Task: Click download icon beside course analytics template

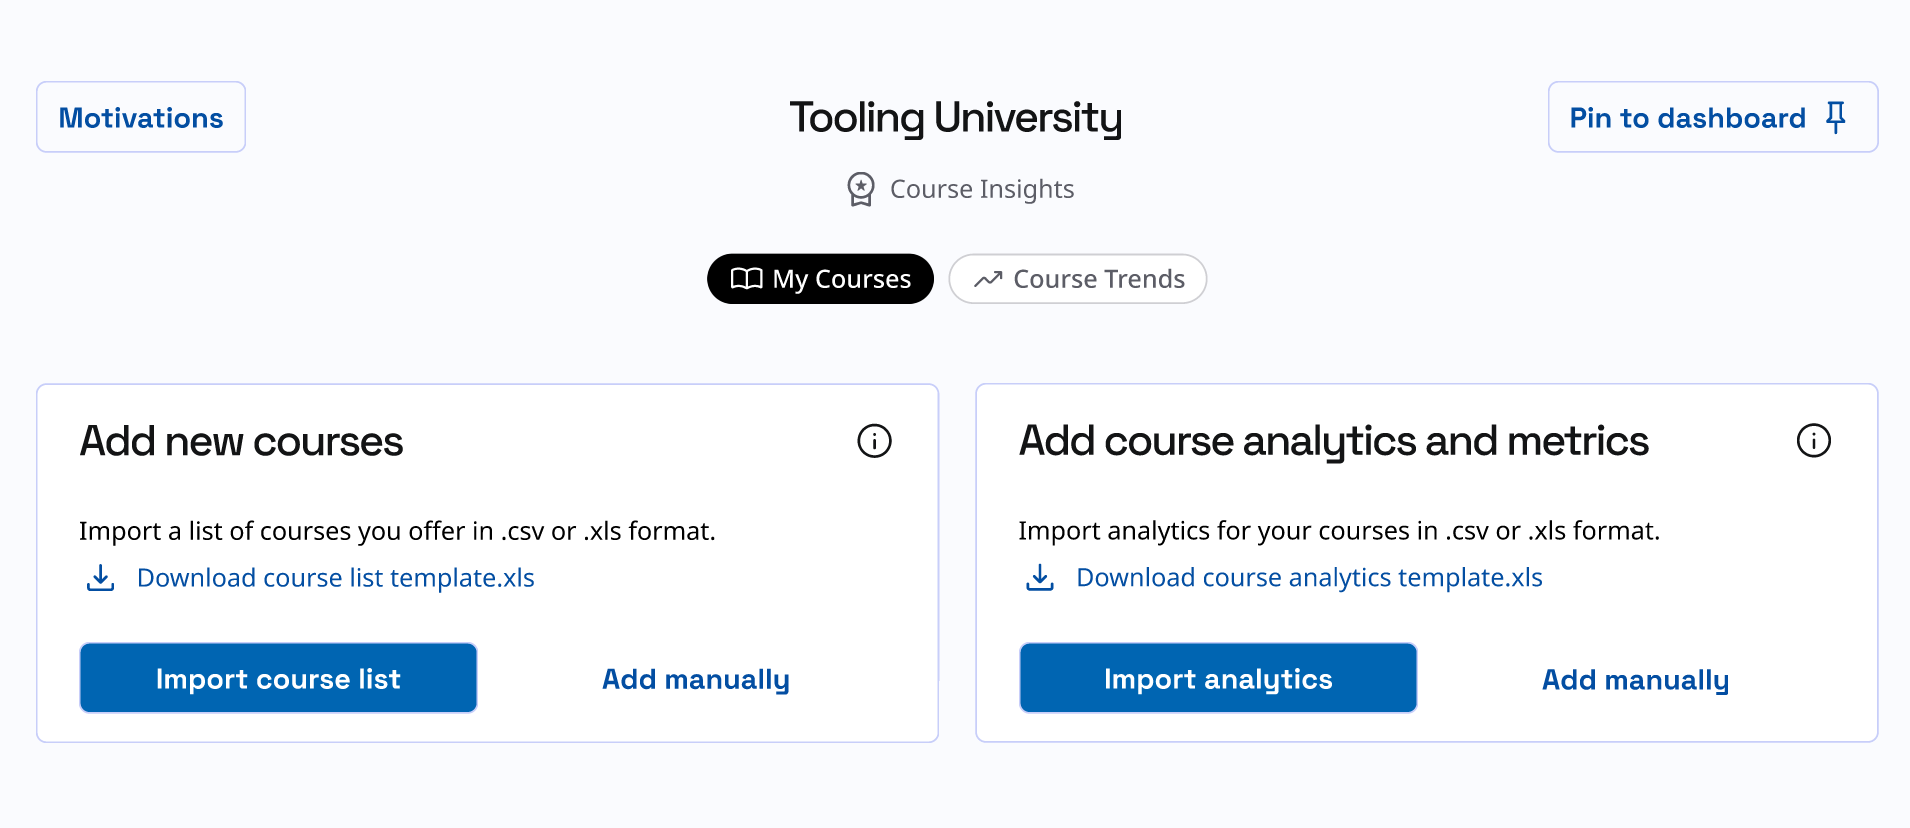Action: (x=1040, y=578)
